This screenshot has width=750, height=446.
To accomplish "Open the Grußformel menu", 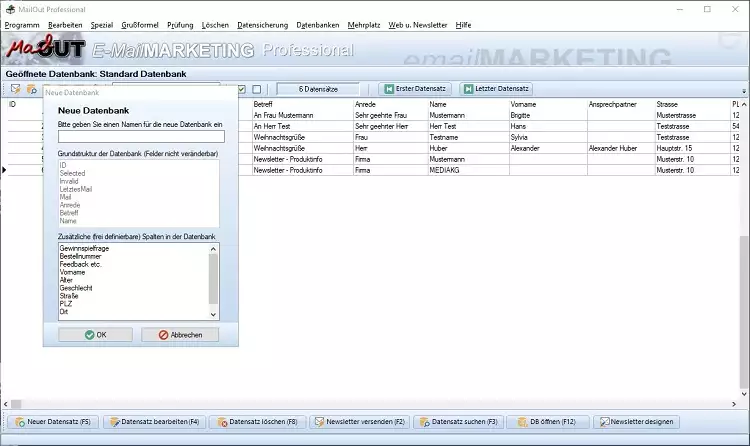I will pos(139,24).
